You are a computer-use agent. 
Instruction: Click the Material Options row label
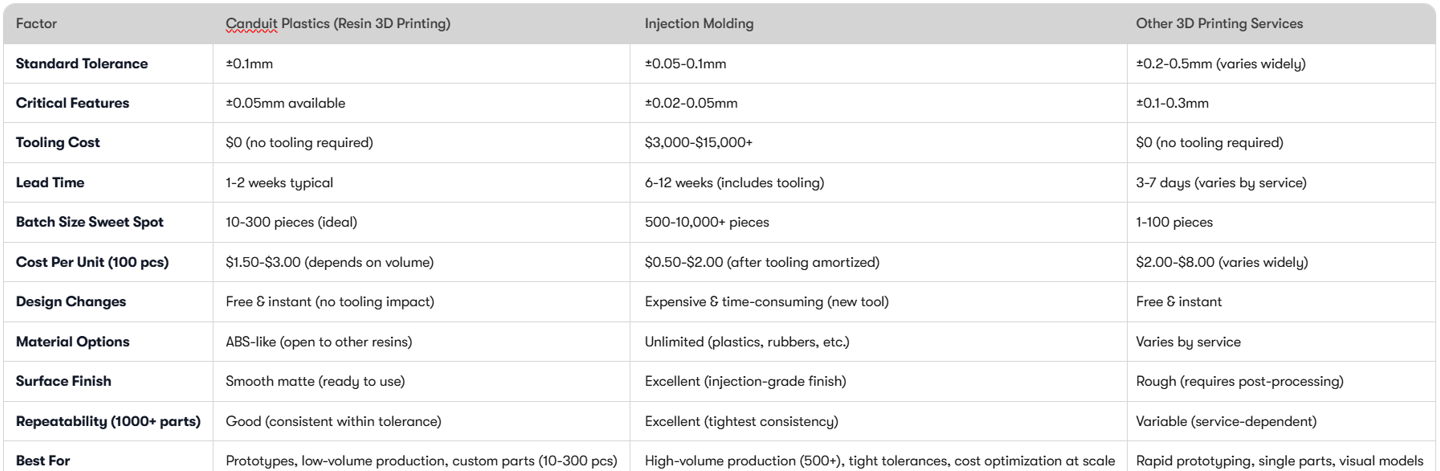tap(73, 342)
